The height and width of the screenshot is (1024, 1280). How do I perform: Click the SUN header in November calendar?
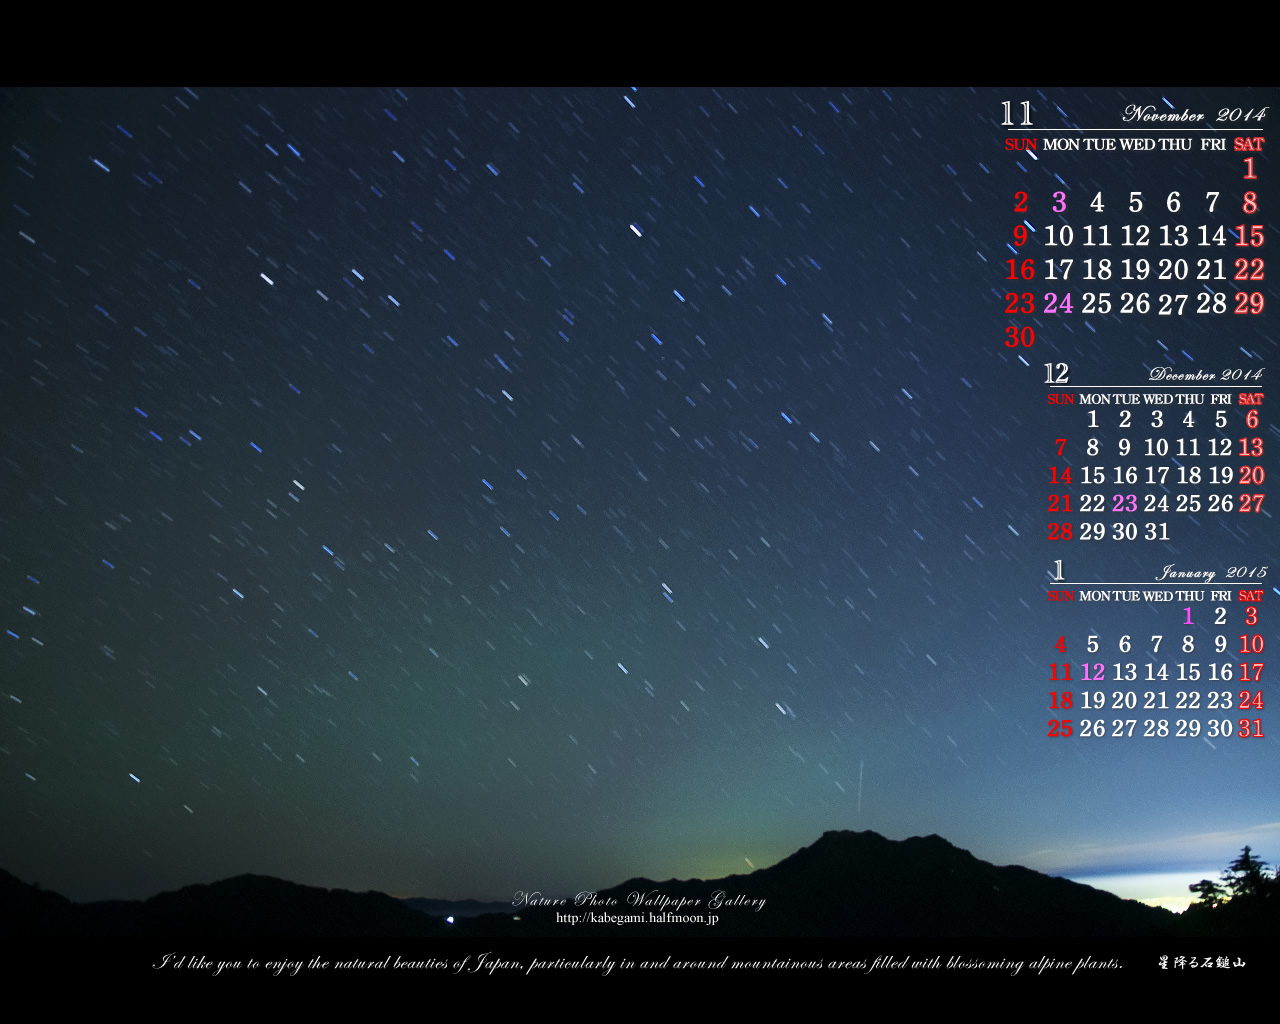tap(1021, 144)
